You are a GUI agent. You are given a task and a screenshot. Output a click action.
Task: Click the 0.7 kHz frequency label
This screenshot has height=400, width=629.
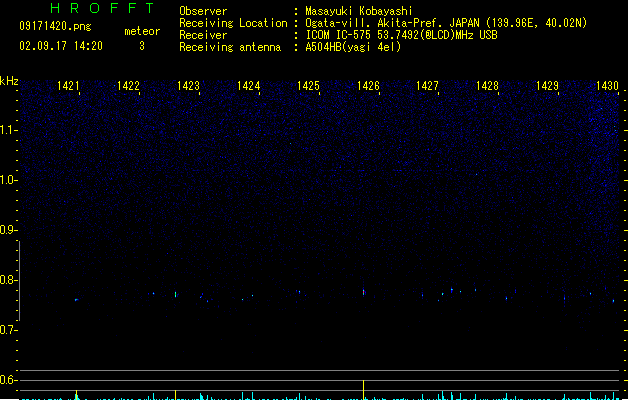tap(8, 330)
